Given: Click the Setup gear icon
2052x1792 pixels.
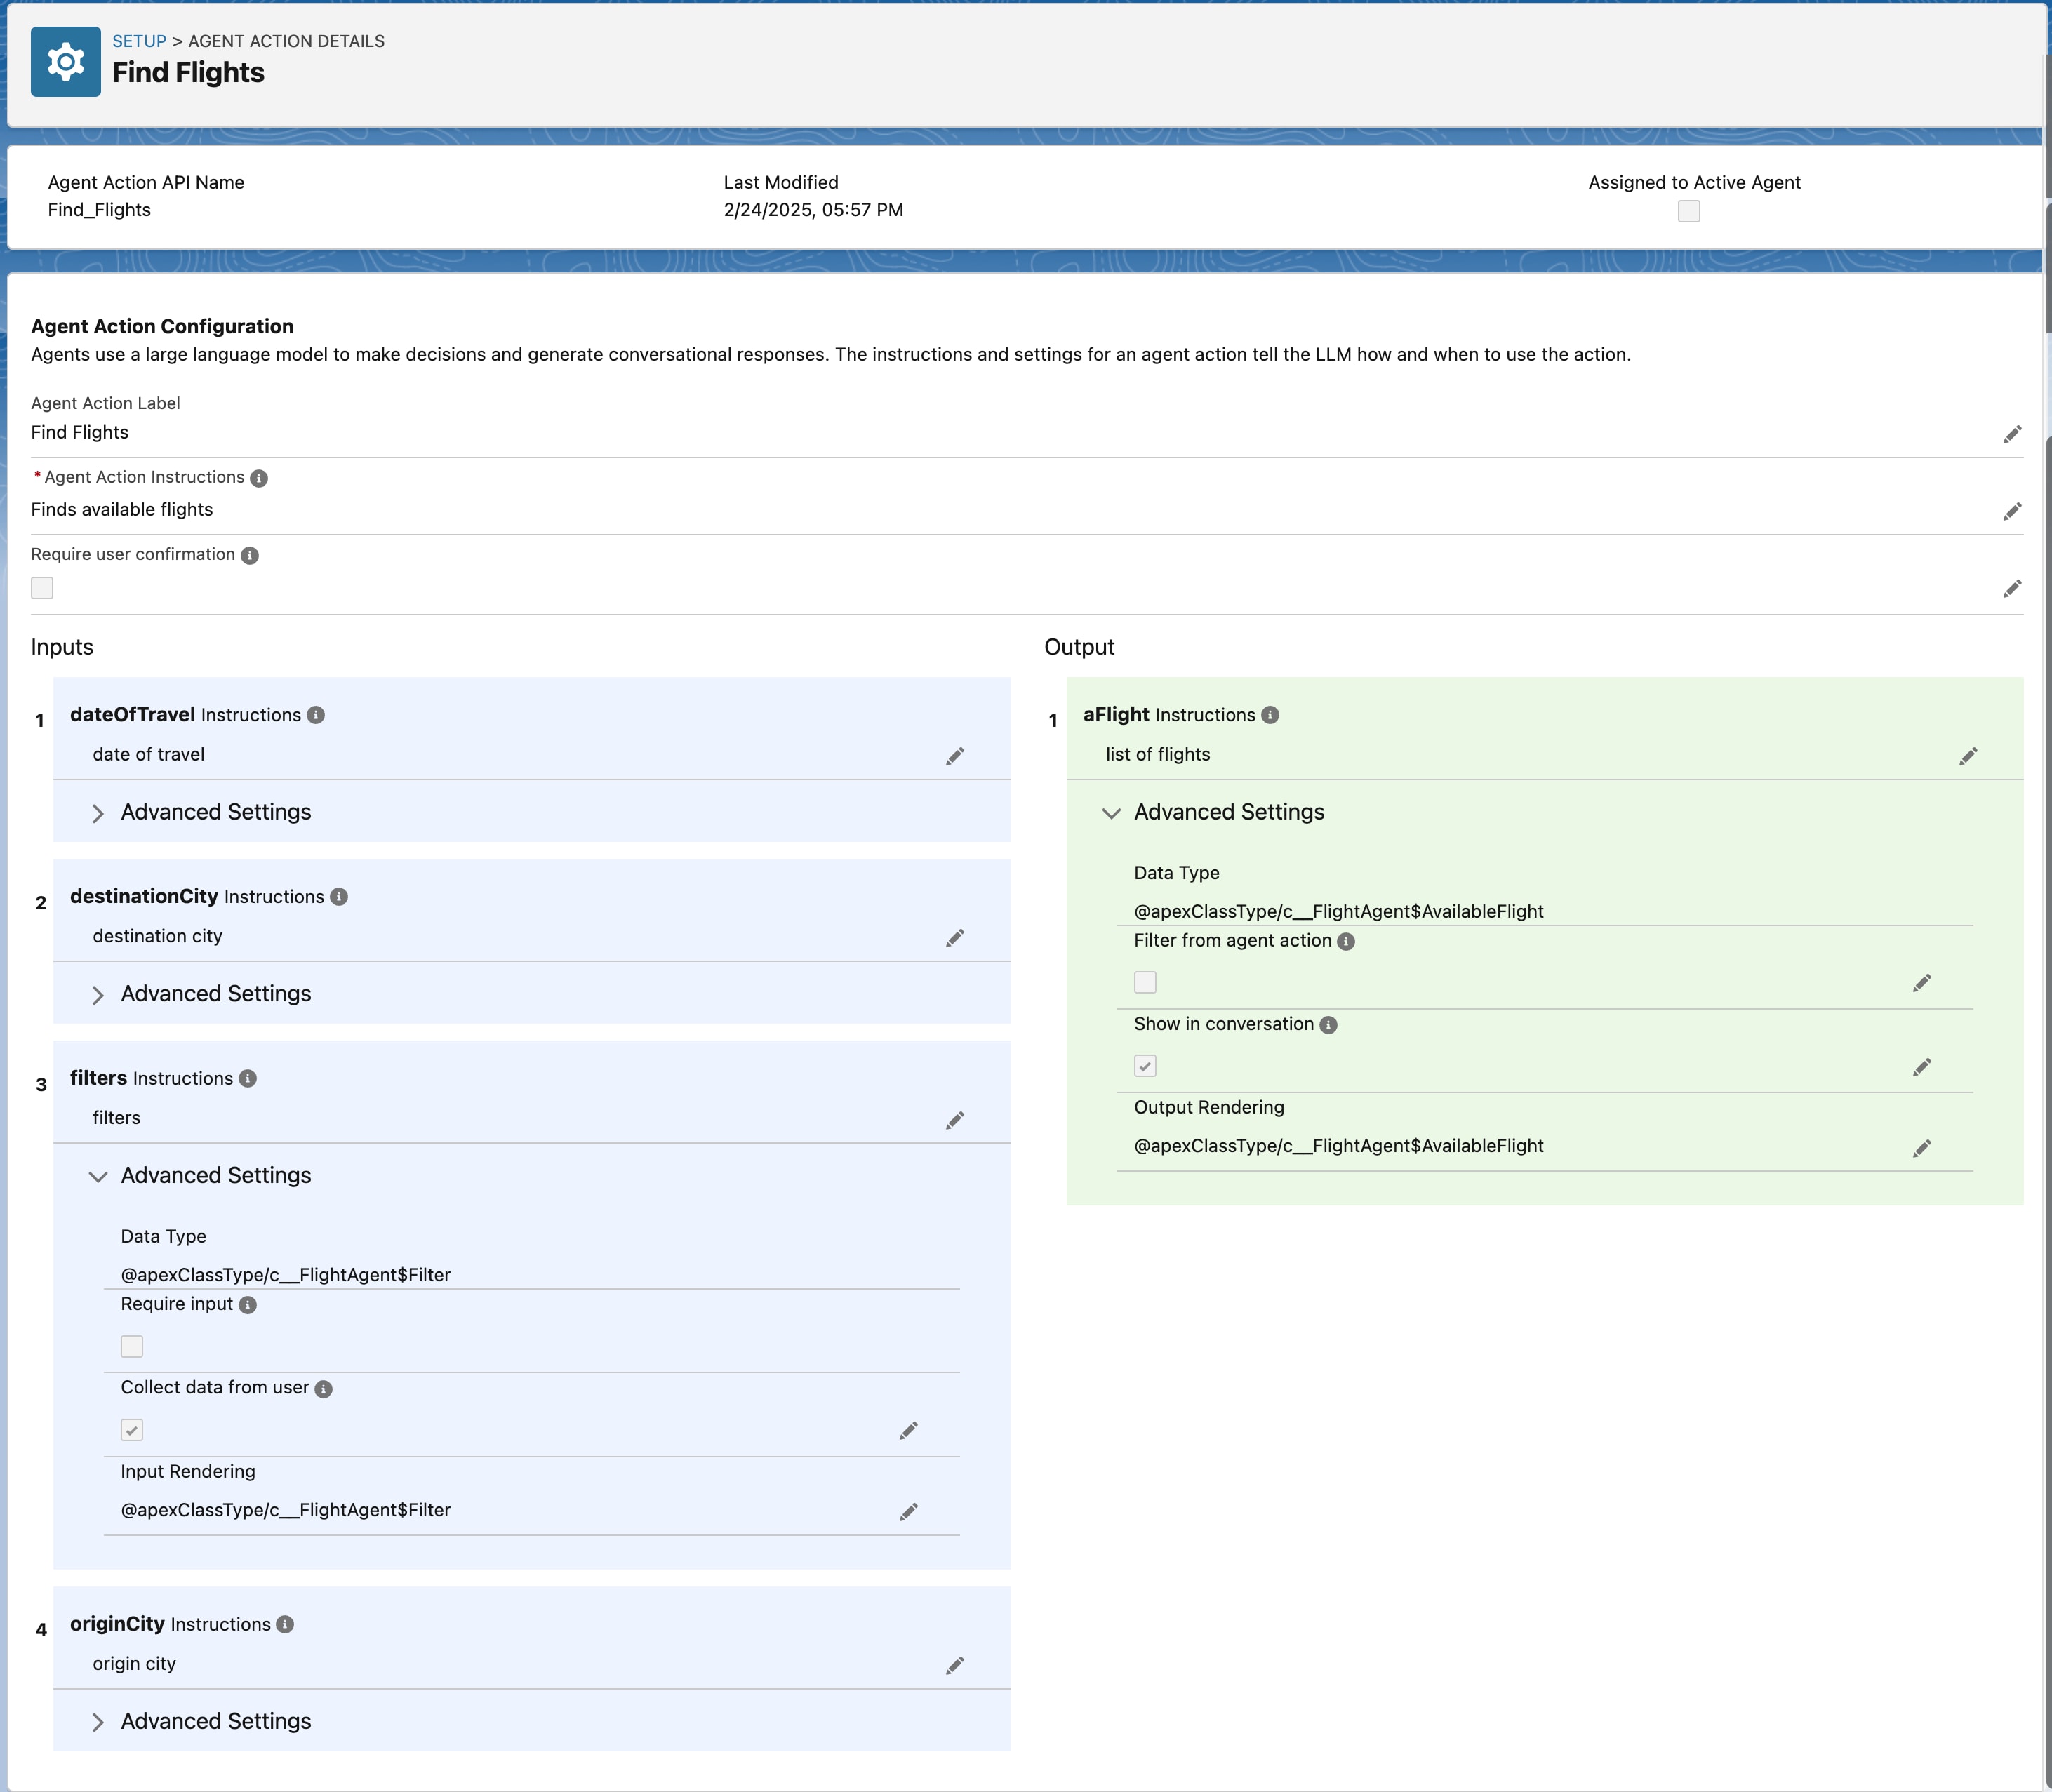Looking at the screenshot, I should click(66, 62).
